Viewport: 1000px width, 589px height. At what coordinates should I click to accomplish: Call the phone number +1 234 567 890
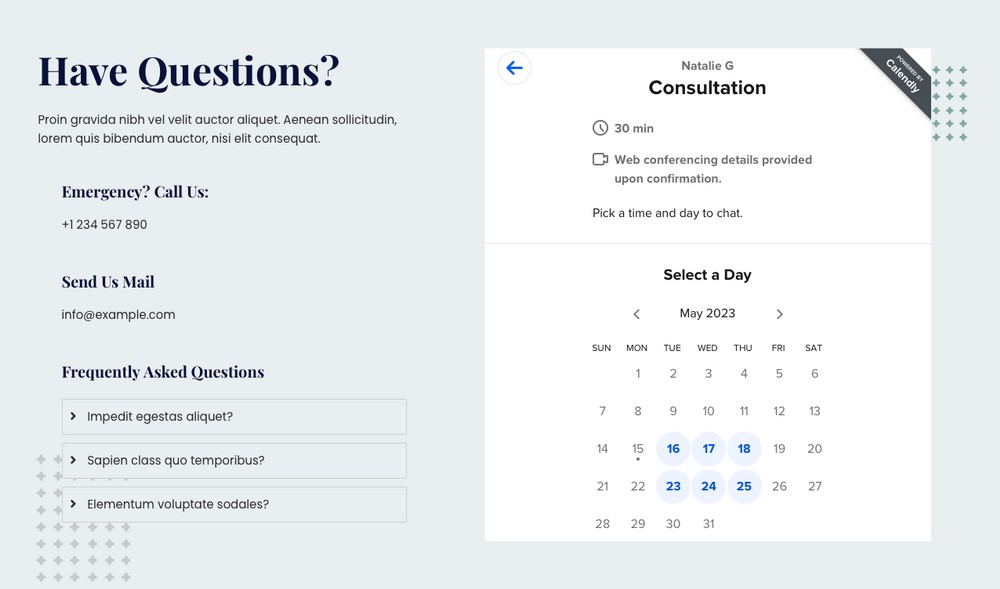[x=104, y=225]
